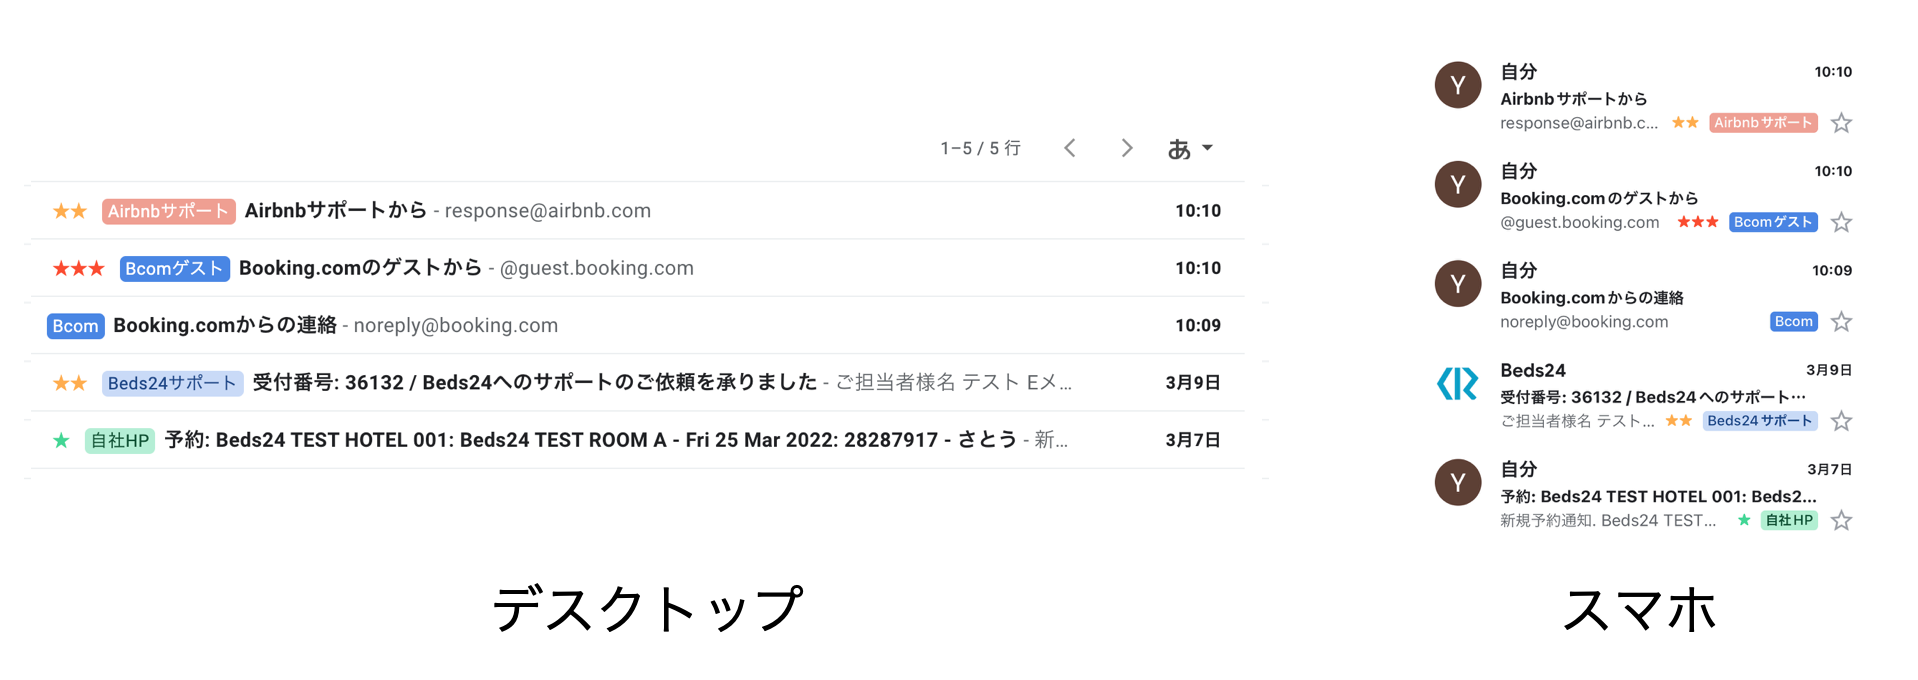Toggle star on mobile Airbnbサポート message
The height and width of the screenshot is (680, 1918).
(1841, 123)
